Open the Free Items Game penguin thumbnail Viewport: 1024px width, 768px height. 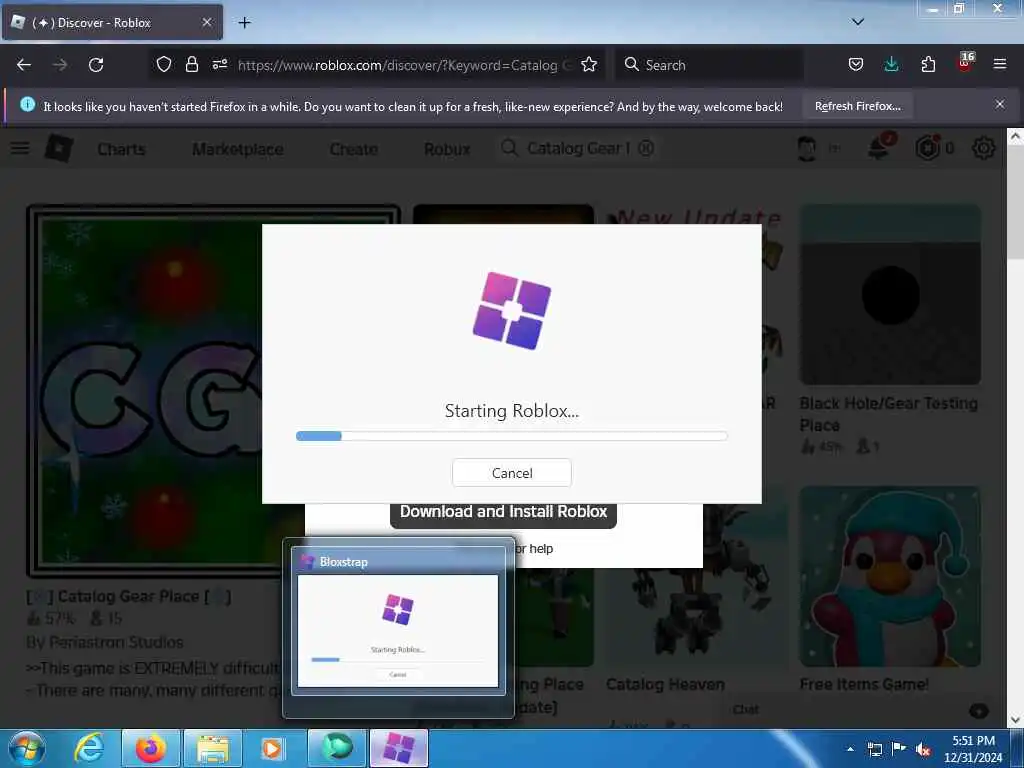890,577
